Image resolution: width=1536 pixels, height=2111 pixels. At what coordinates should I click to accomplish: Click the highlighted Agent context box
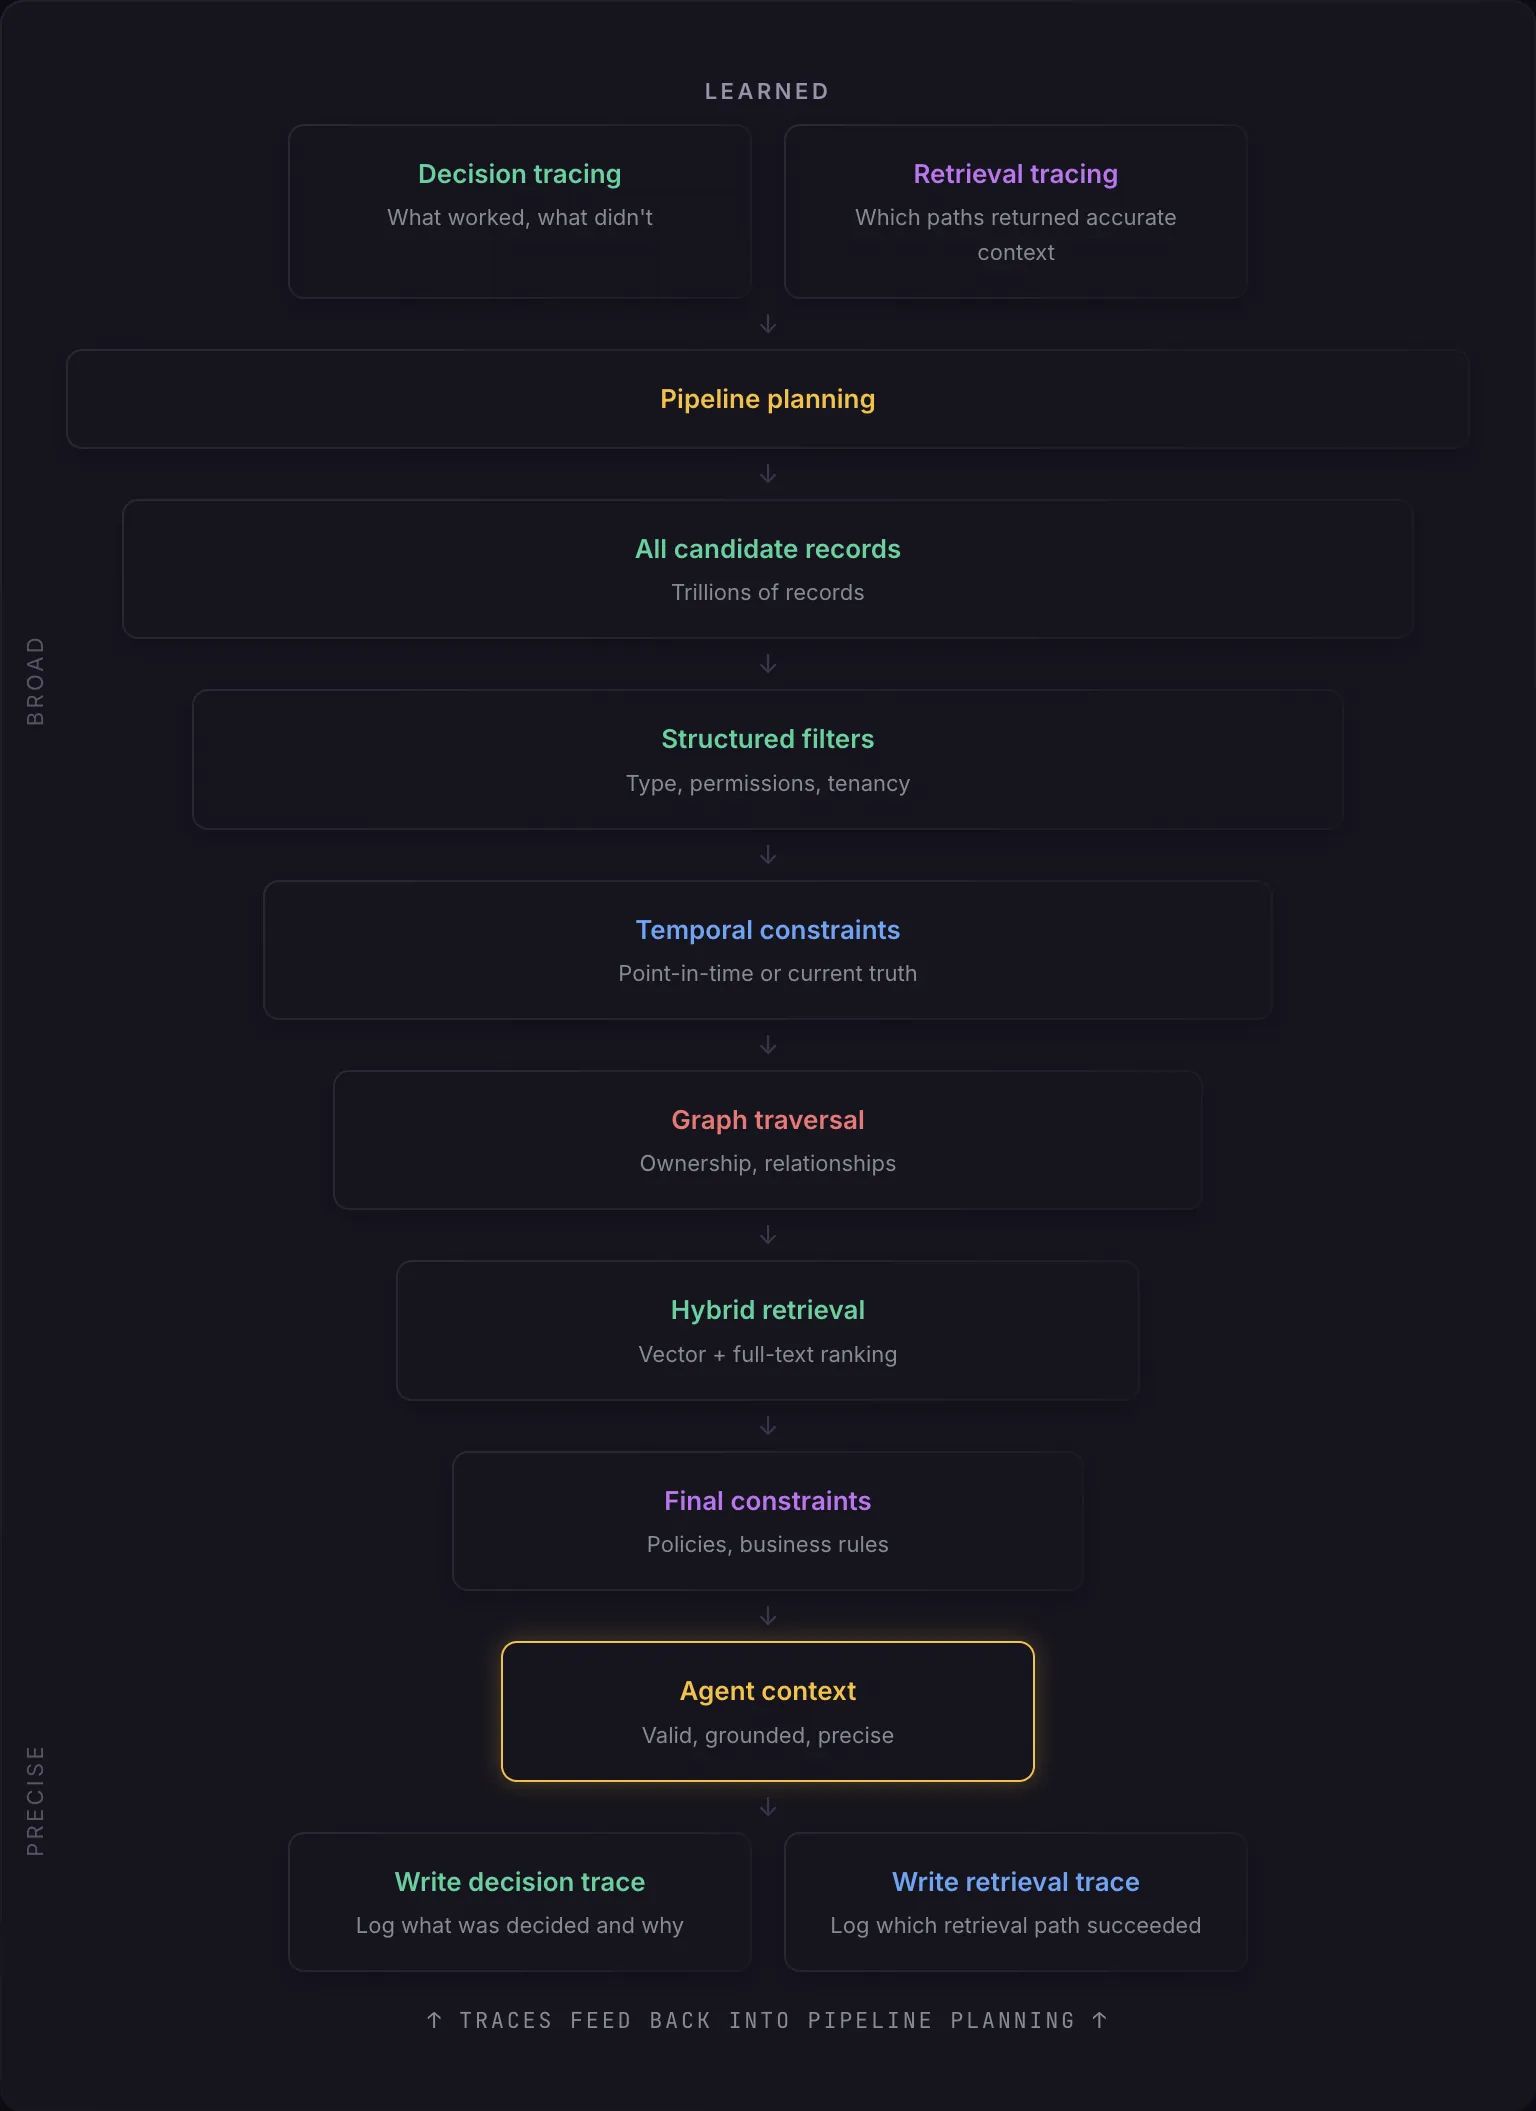point(767,1711)
